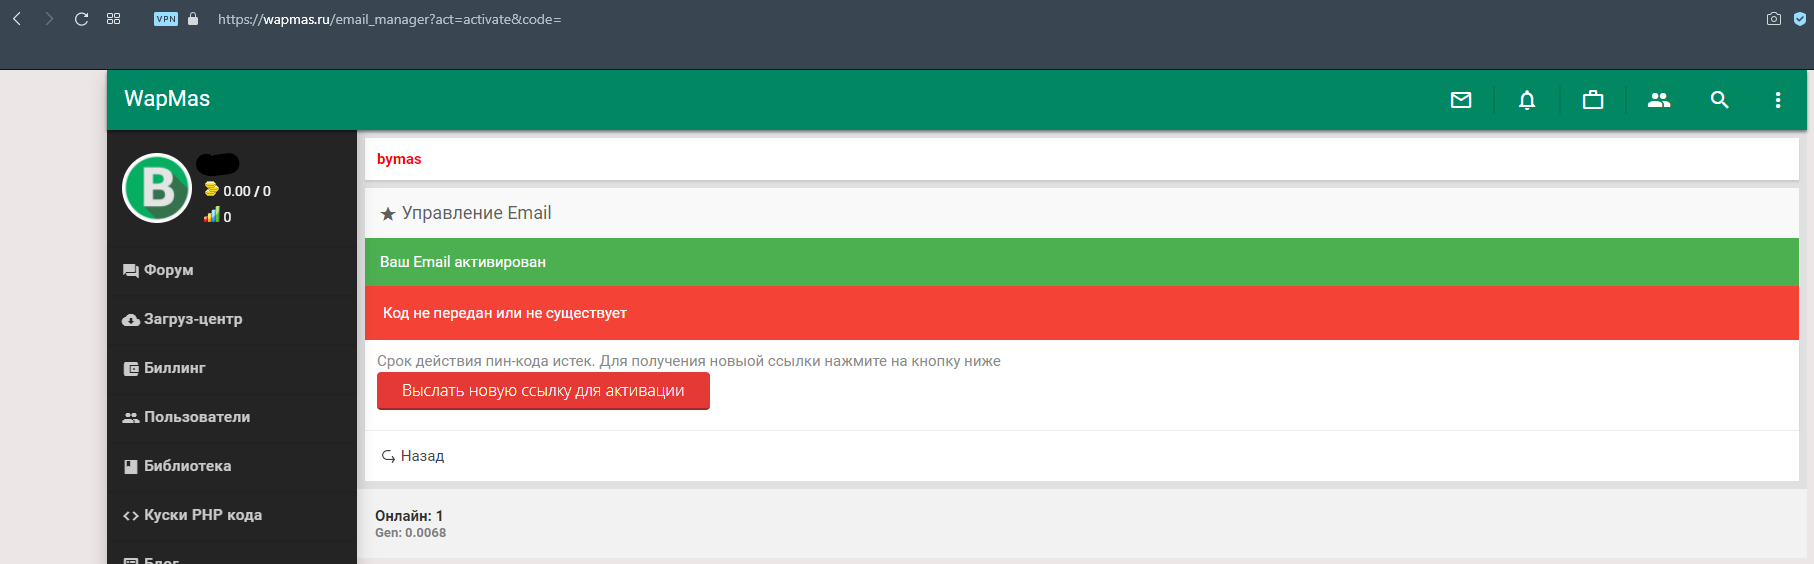Click the browser reload icon

[x=82, y=19]
